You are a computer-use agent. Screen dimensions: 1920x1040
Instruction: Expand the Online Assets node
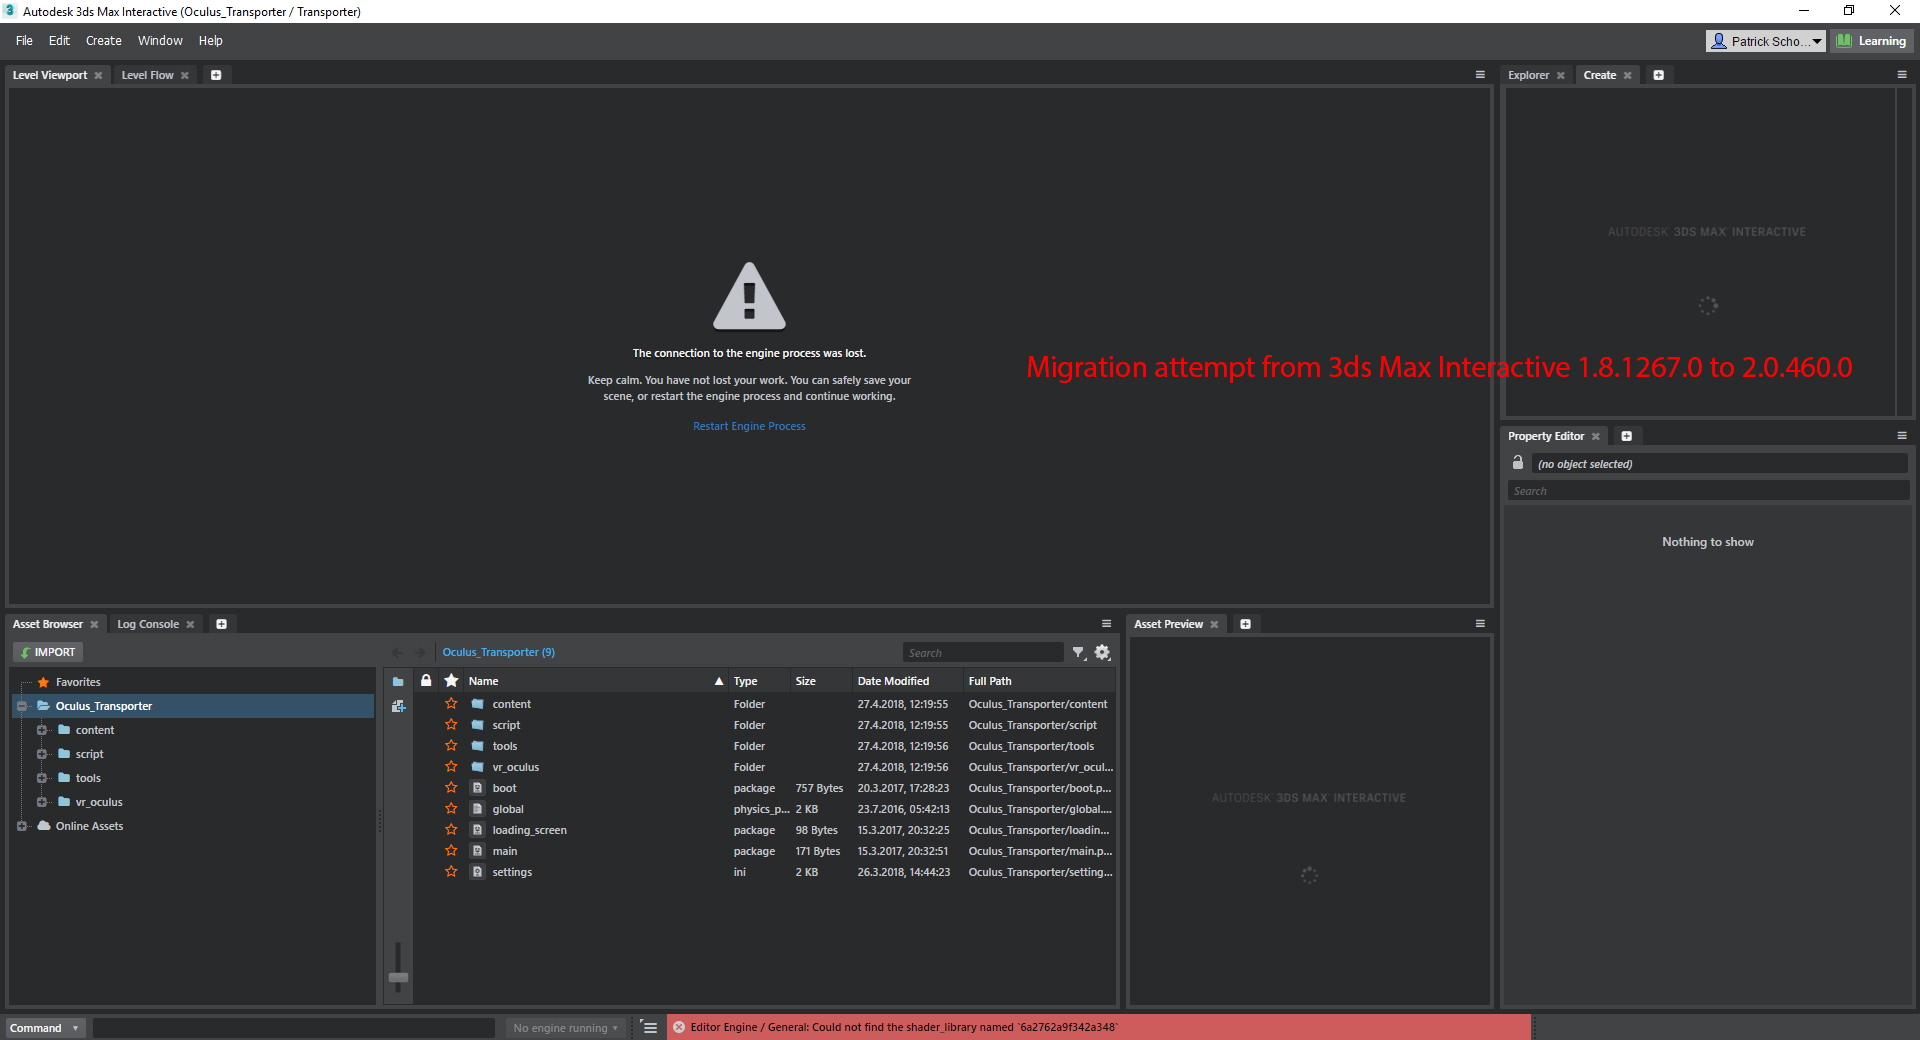coord(22,826)
